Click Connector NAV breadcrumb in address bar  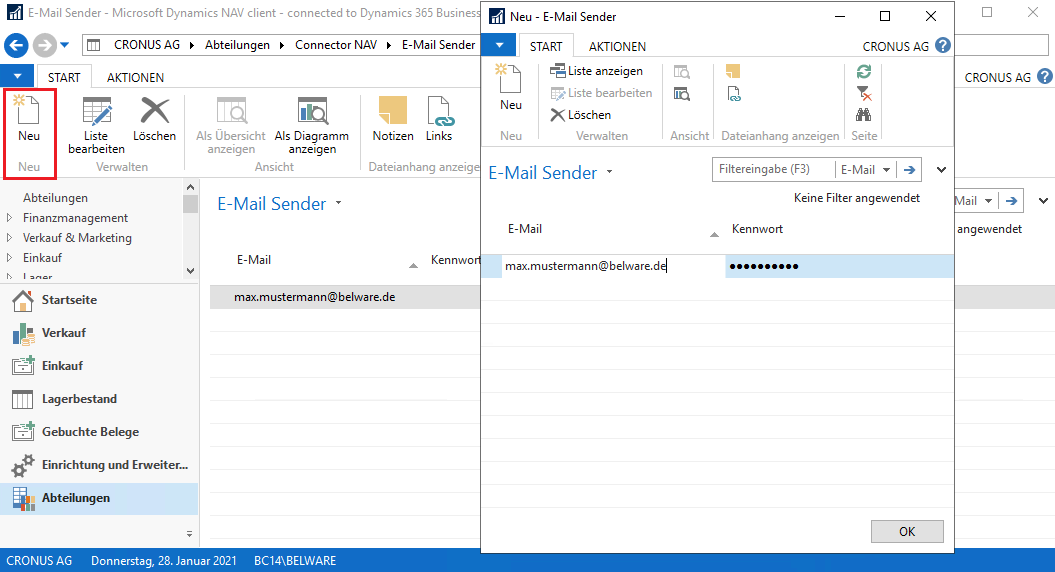(336, 45)
